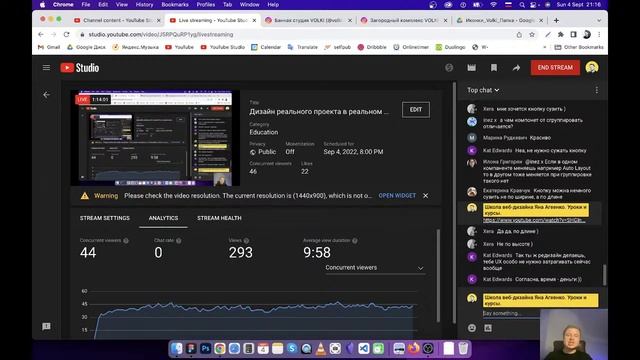
Task: Open Visual Studio Code from the Dock
Action: coord(364,349)
